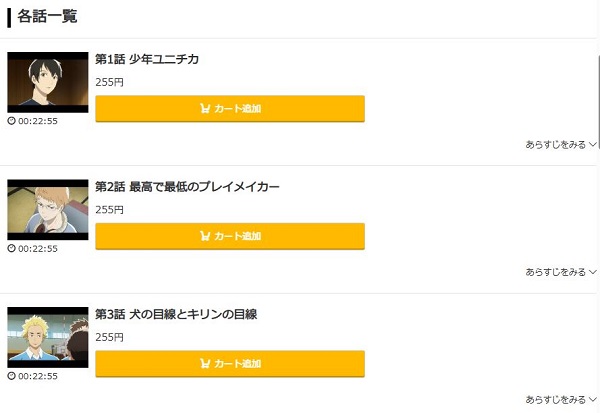
Task: Click the 255円 price of 第2話
Action: (109, 210)
